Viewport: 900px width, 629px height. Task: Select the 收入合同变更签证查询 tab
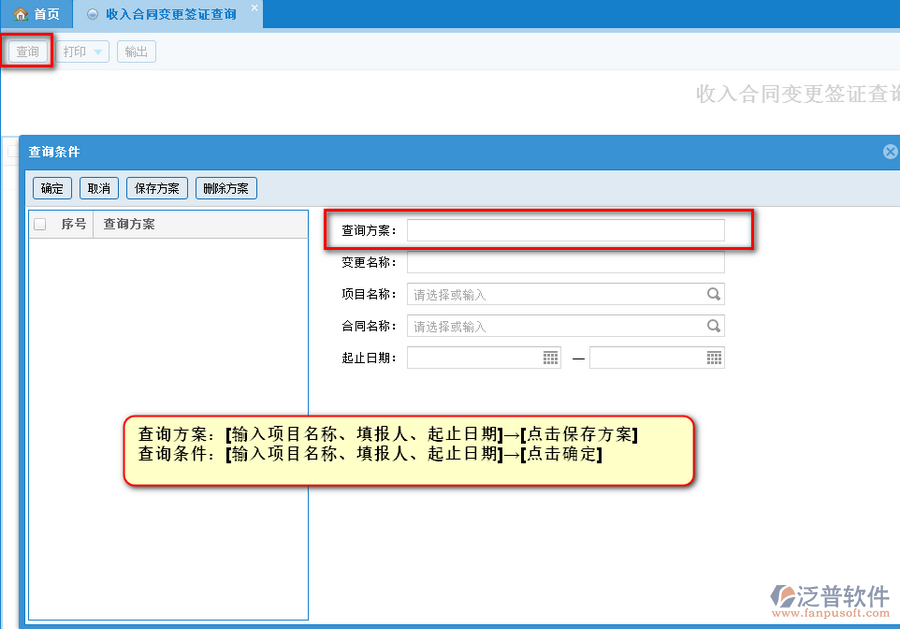point(170,15)
